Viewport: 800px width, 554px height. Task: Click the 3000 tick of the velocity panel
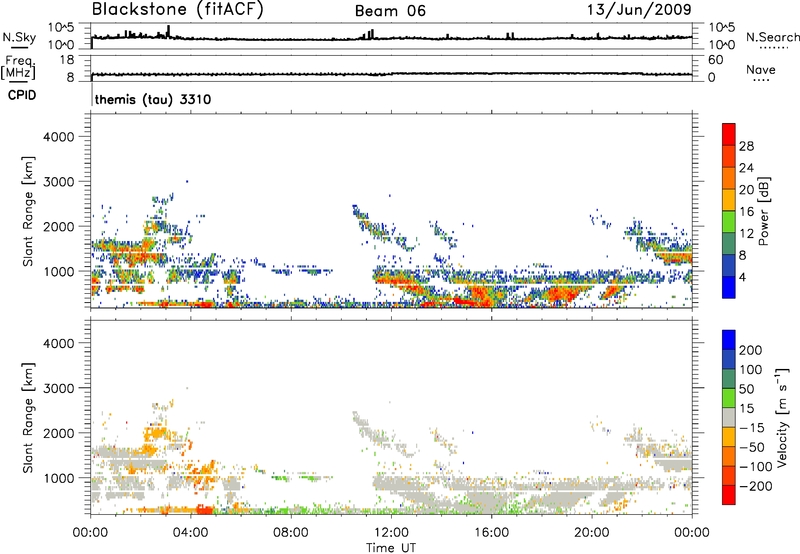click(x=59, y=388)
